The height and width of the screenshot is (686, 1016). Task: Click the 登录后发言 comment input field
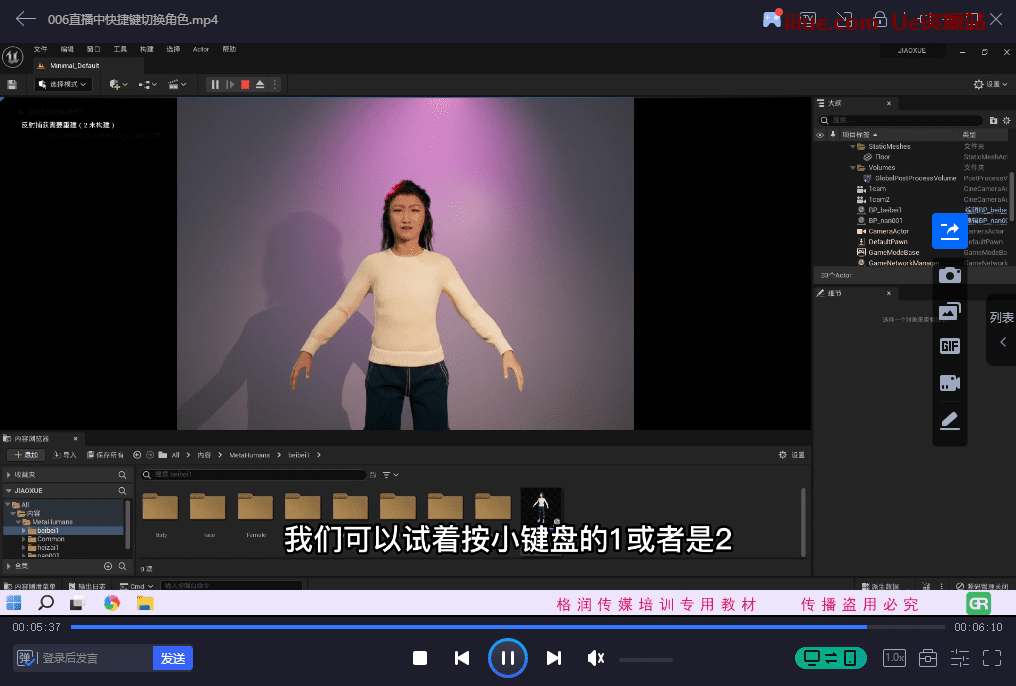pyautogui.click(x=95, y=658)
